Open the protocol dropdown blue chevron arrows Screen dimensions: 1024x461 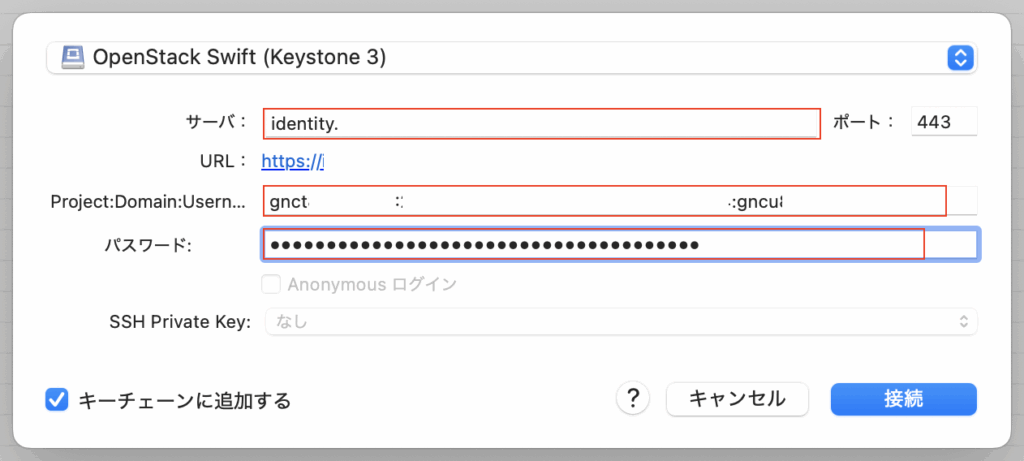(x=960, y=57)
